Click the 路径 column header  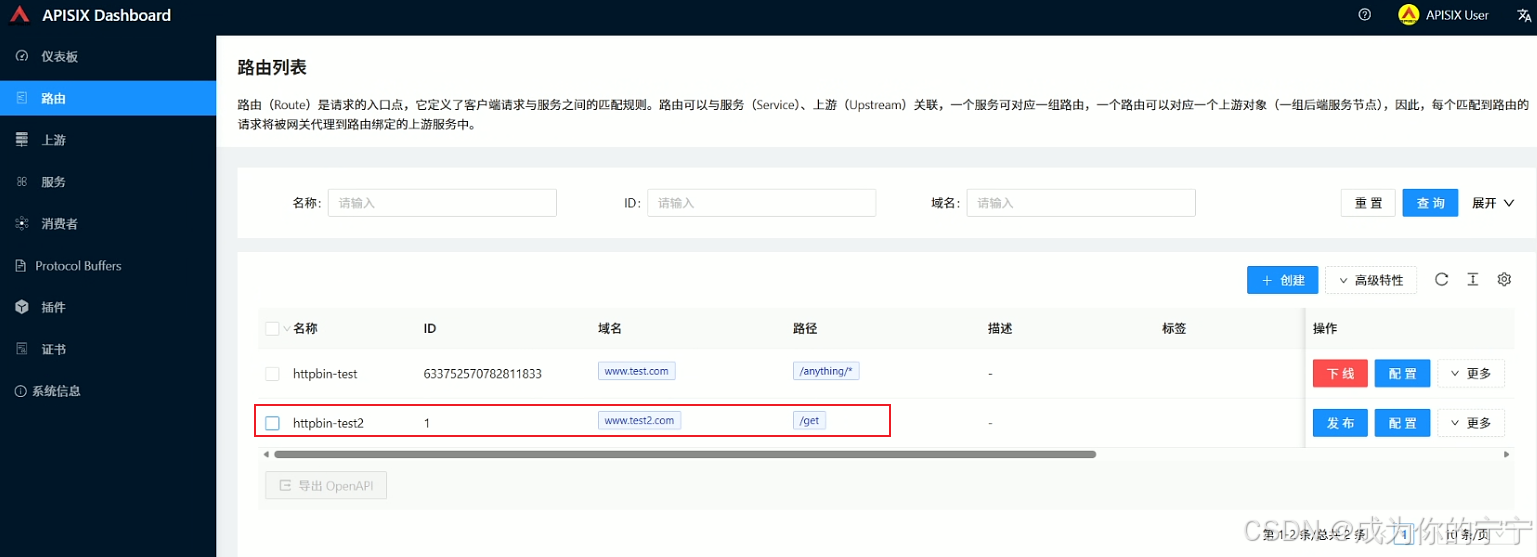[x=806, y=328]
